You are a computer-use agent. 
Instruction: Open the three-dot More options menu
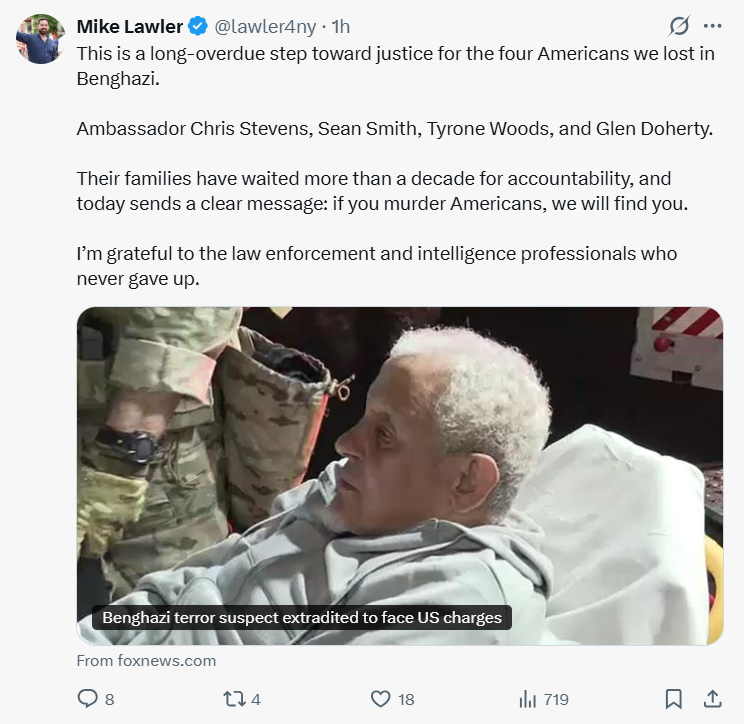click(x=712, y=26)
